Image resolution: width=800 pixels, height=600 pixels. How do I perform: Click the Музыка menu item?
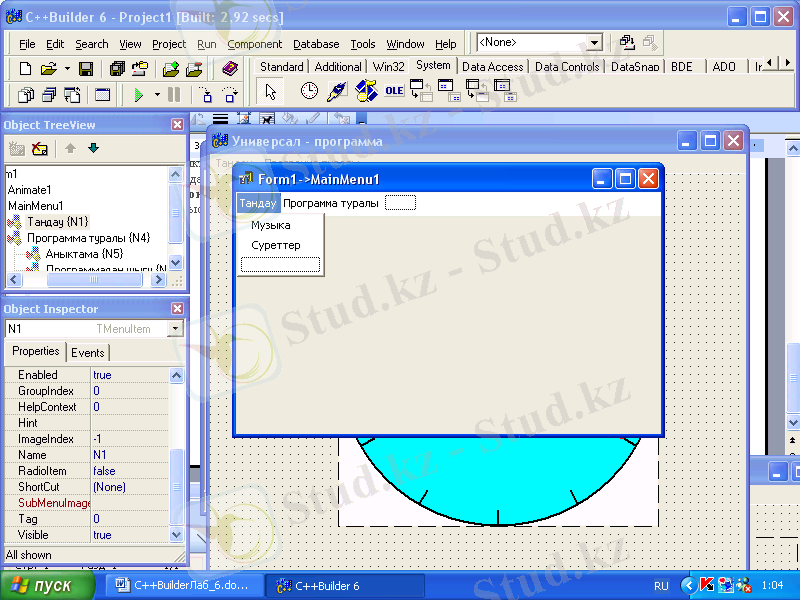coord(271,226)
